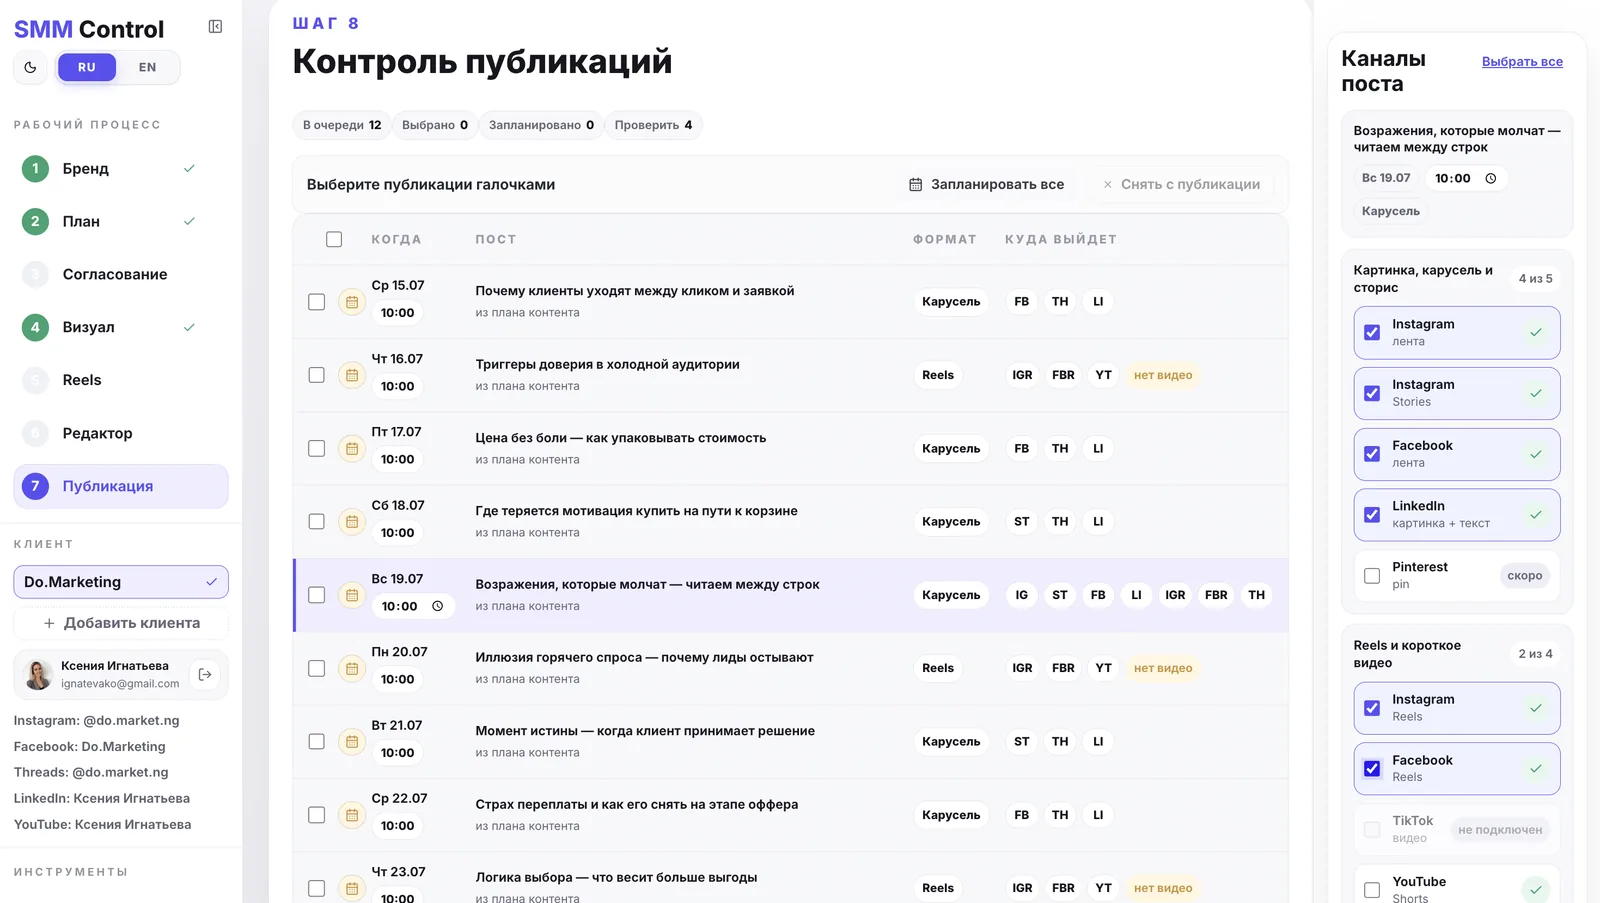Click the calendar icon for Ср 22.07 row

pyautogui.click(x=352, y=815)
